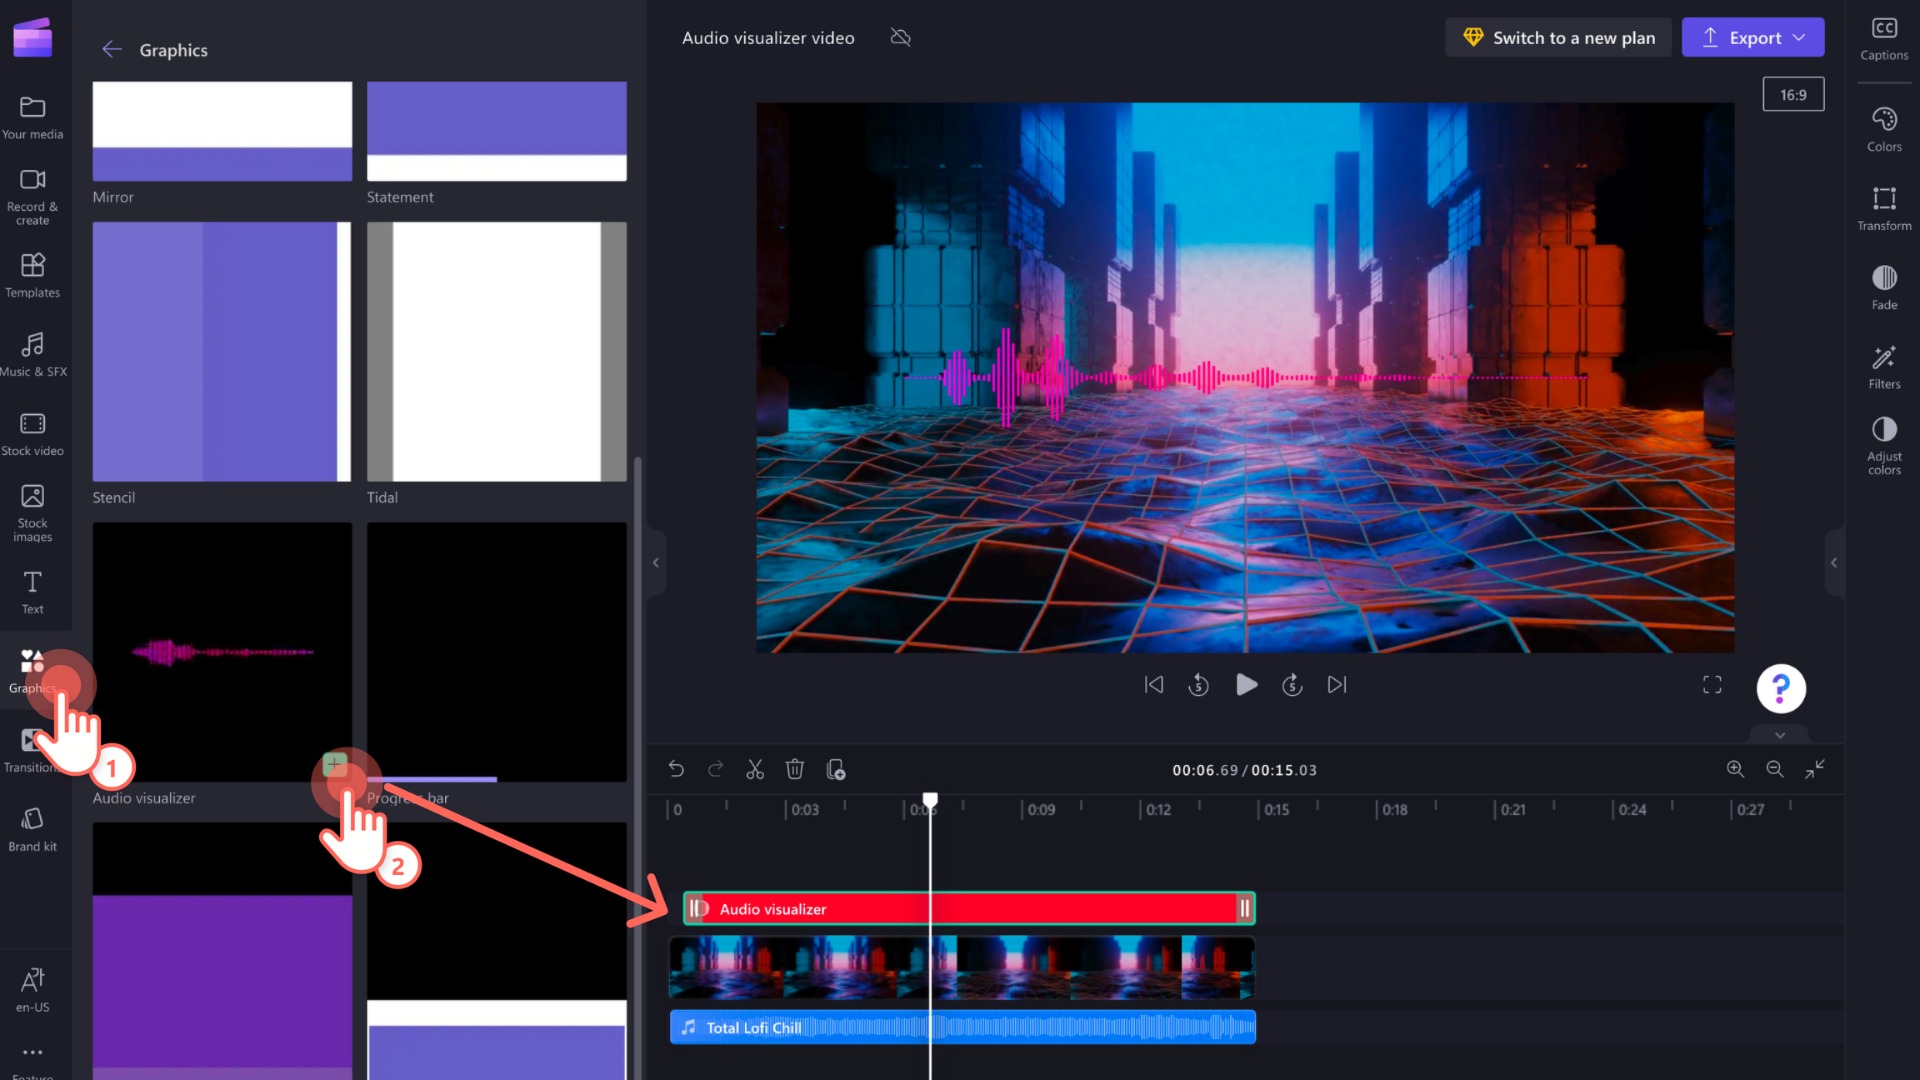This screenshot has height=1080, width=1920.
Task: Select the Statement graphic thumbnail
Action: tap(497, 131)
